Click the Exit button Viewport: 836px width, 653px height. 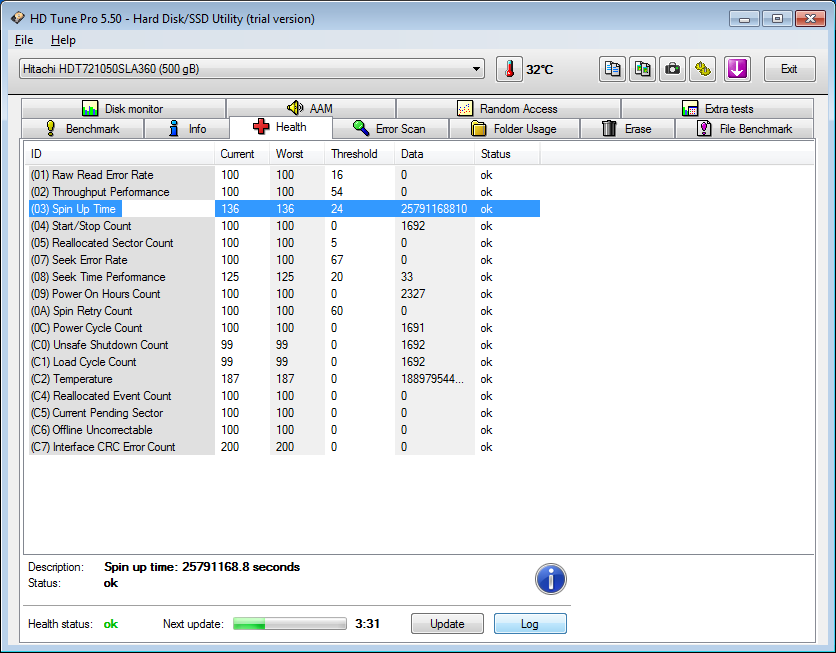click(789, 69)
